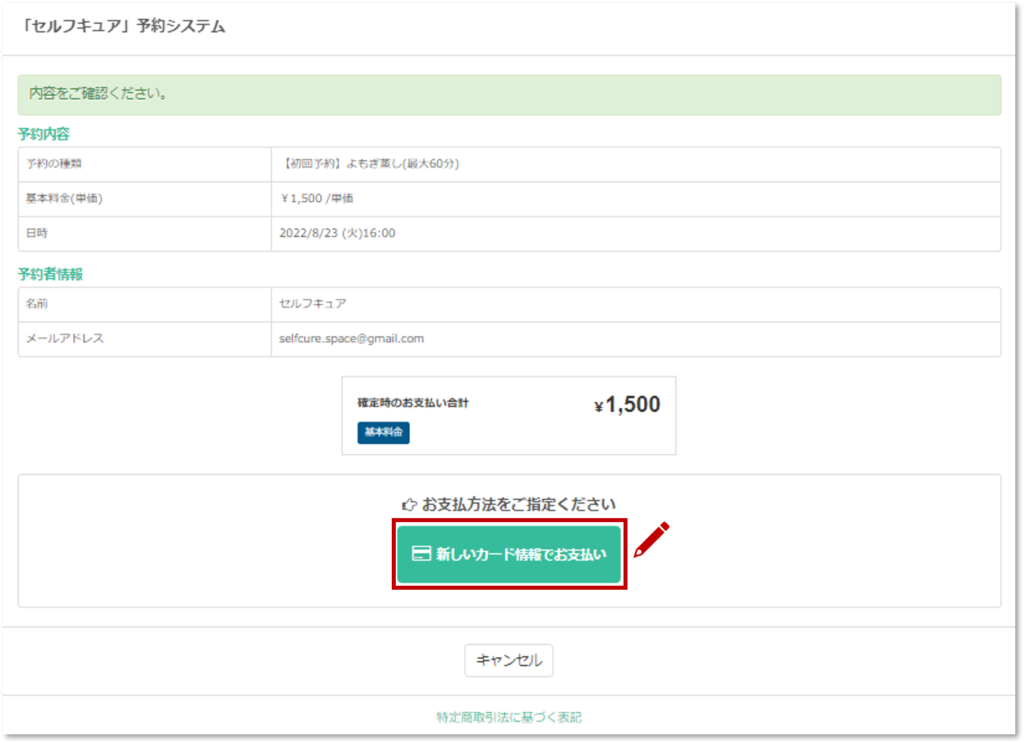Click the キャンセル button

(x=509, y=660)
